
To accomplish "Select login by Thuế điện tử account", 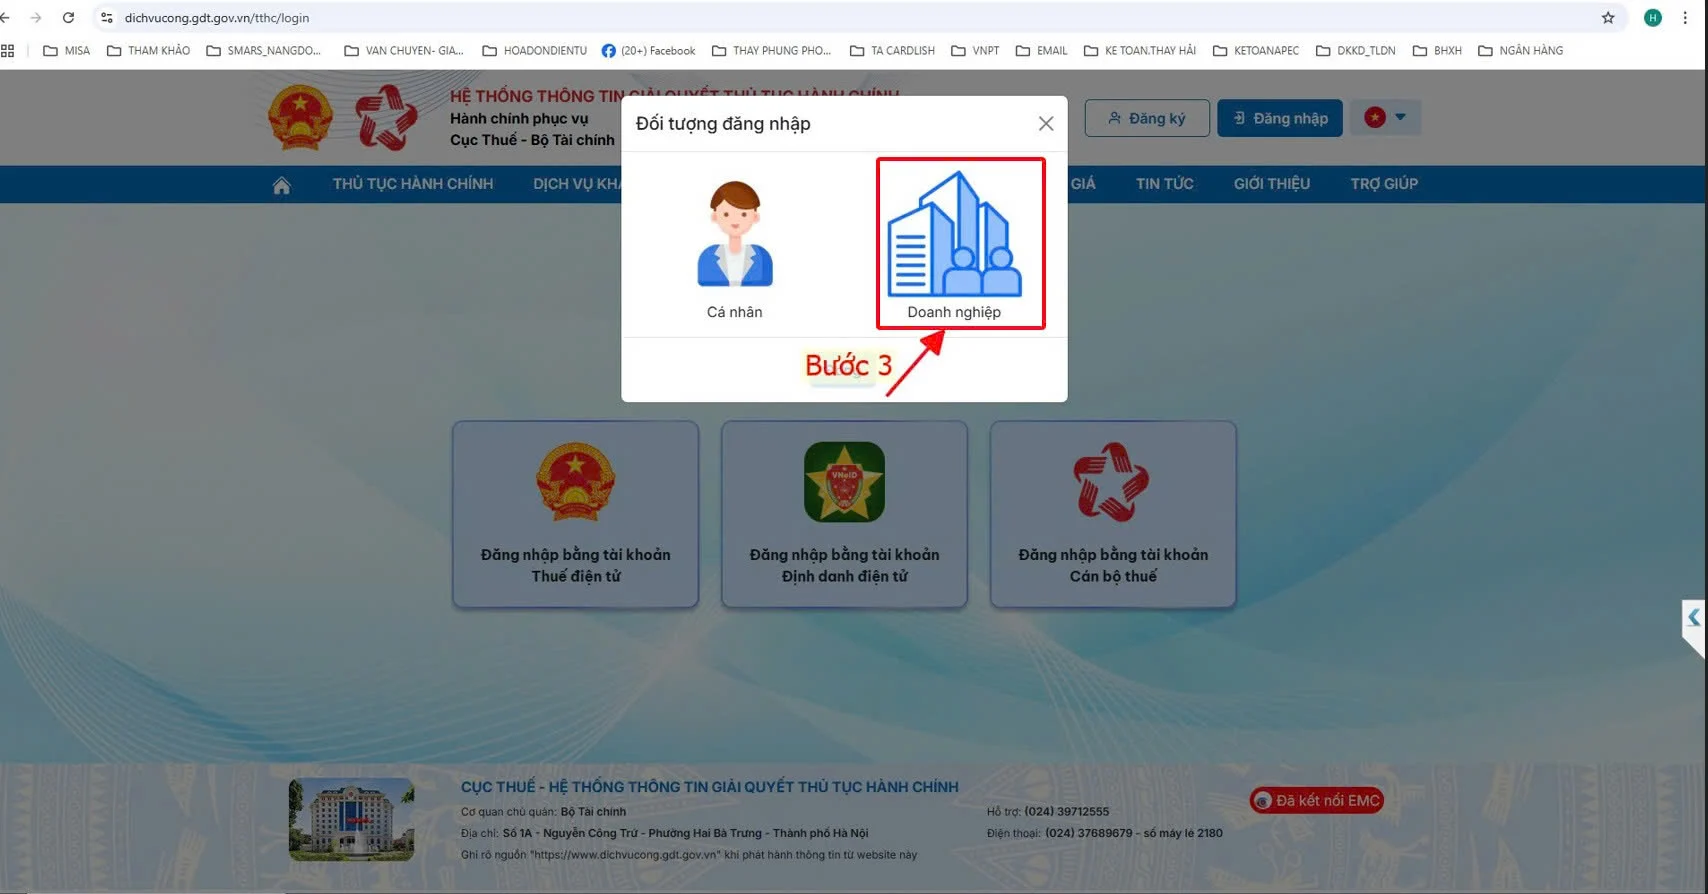I will point(575,514).
